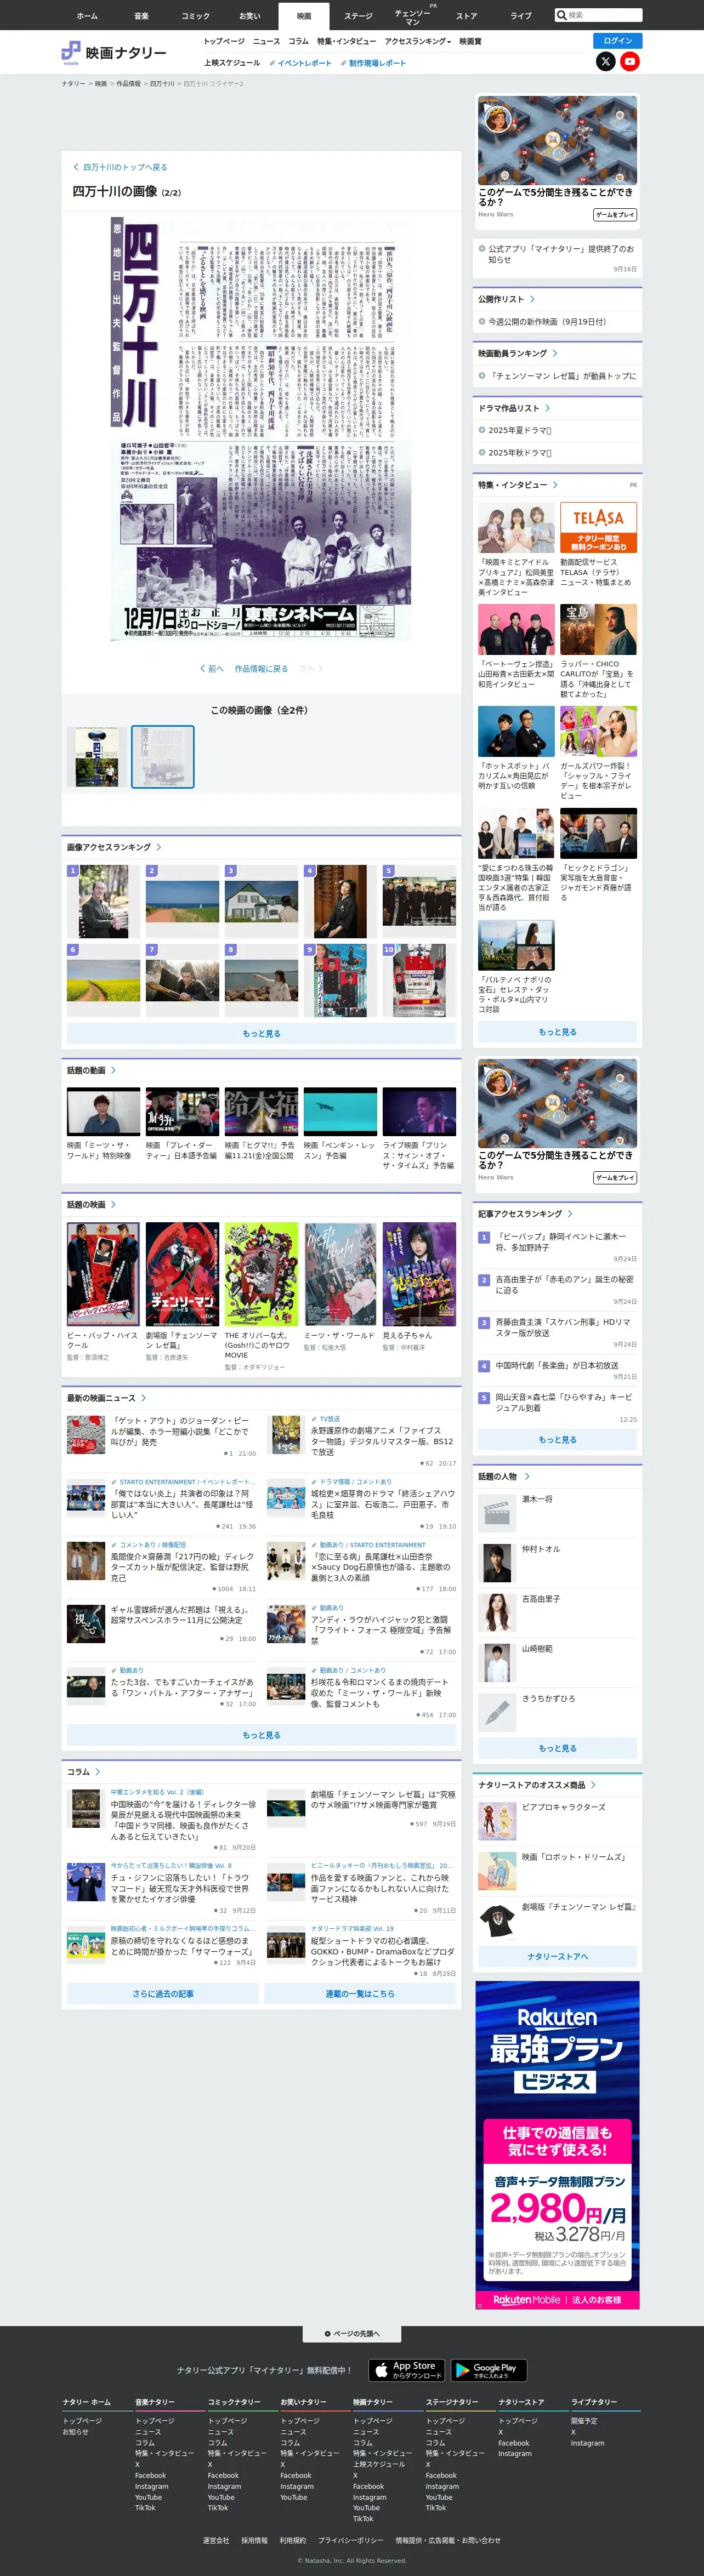The image size is (704, 2576).
Task: Click the chevron beside 最新の映画ニュース
Action: (144, 1398)
